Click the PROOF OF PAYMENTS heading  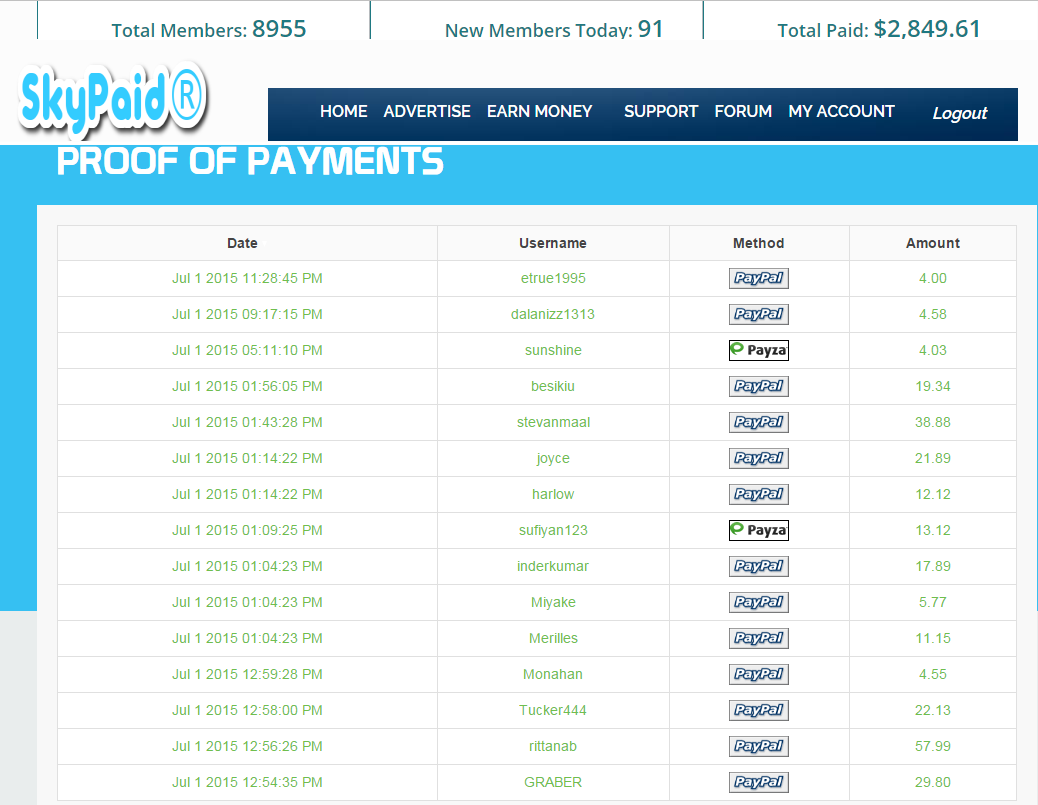(250, 162)
